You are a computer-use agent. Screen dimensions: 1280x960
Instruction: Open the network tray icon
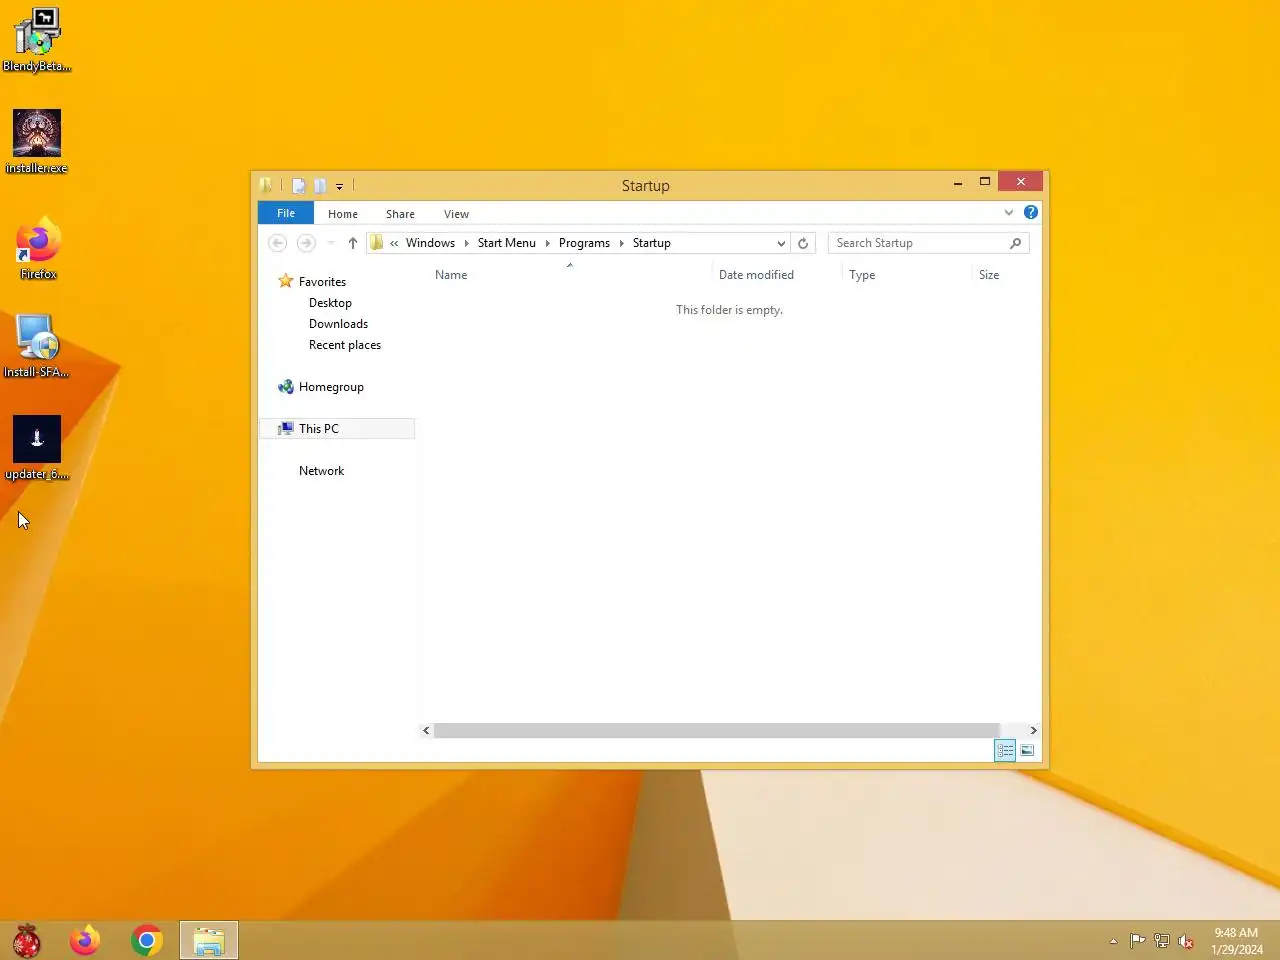click(1161, 941)
